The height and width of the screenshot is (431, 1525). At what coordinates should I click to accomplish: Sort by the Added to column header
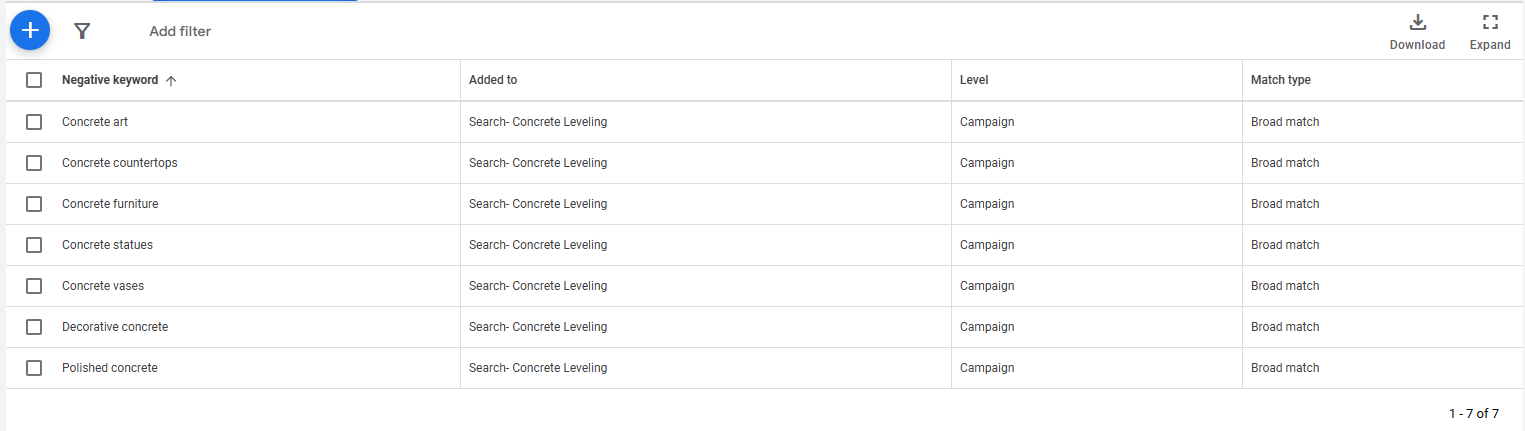point(493,80)
